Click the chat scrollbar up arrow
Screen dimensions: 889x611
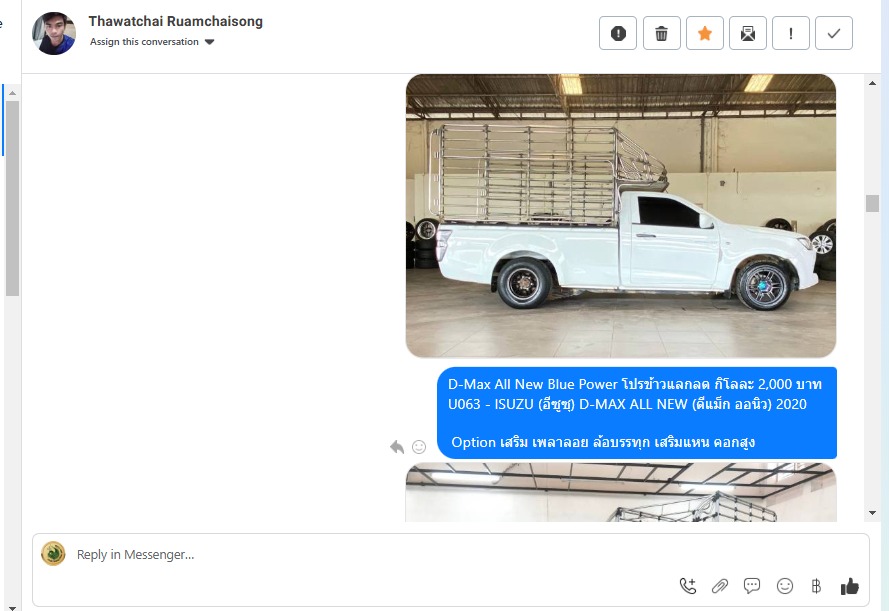coord(872,83)
